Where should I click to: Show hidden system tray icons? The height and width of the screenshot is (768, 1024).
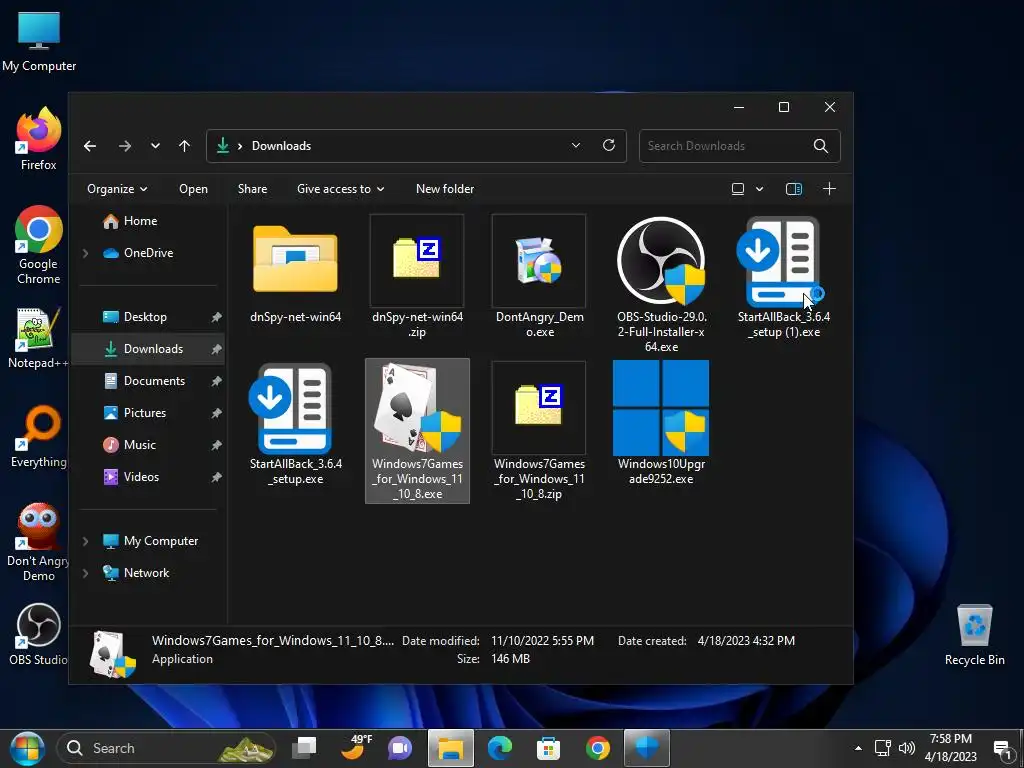858,748
